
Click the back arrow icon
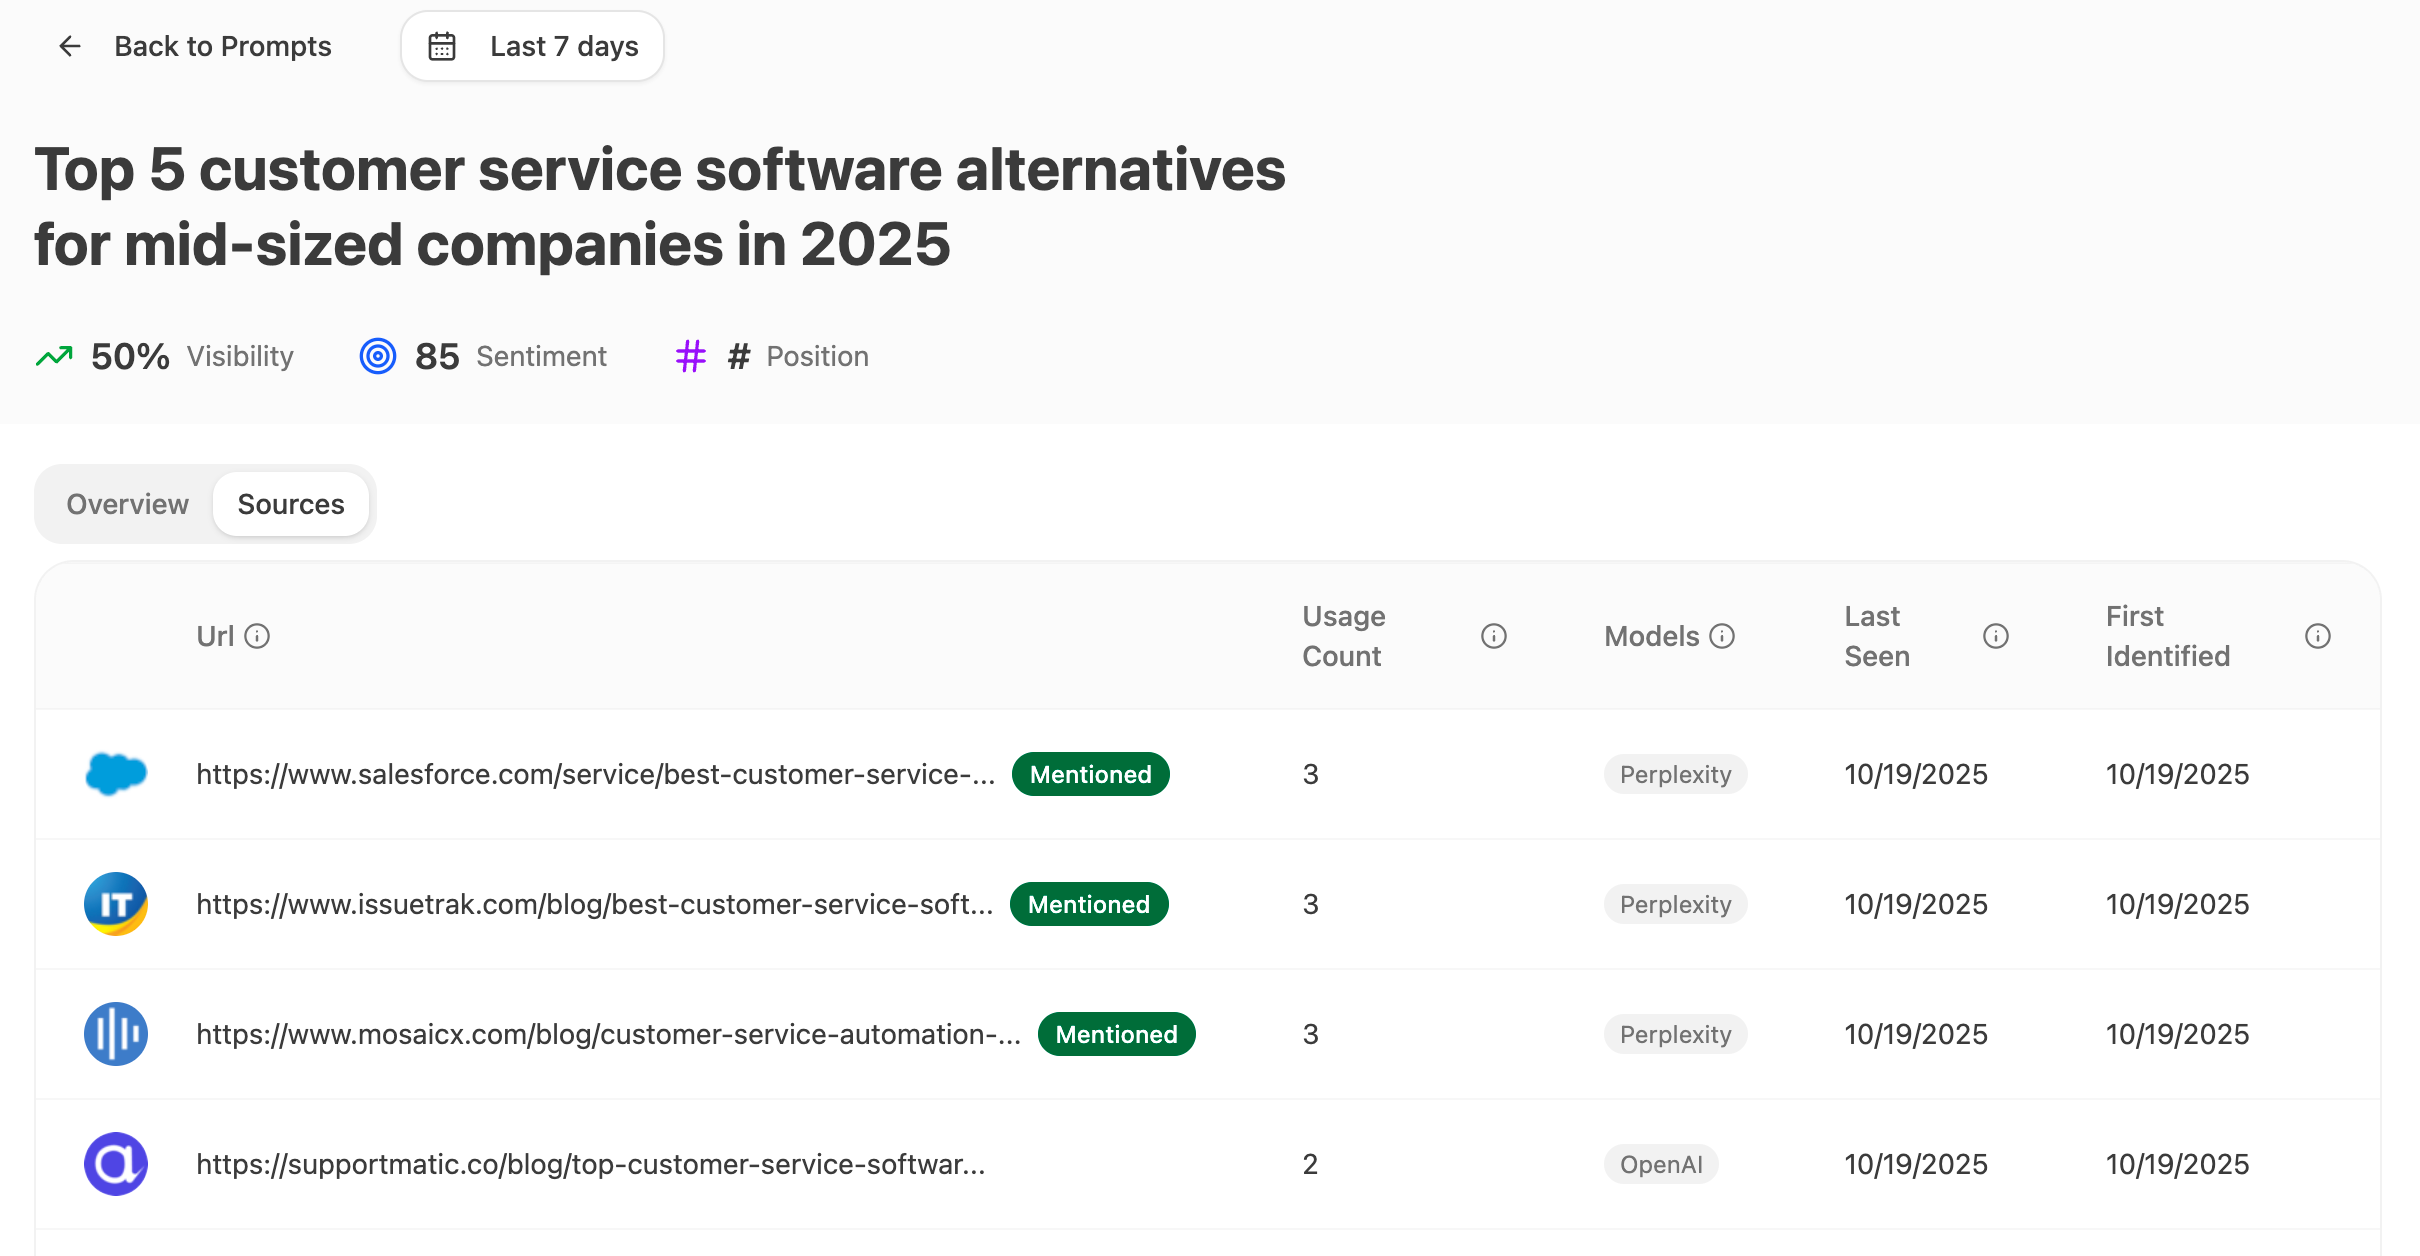pos(69,46)
